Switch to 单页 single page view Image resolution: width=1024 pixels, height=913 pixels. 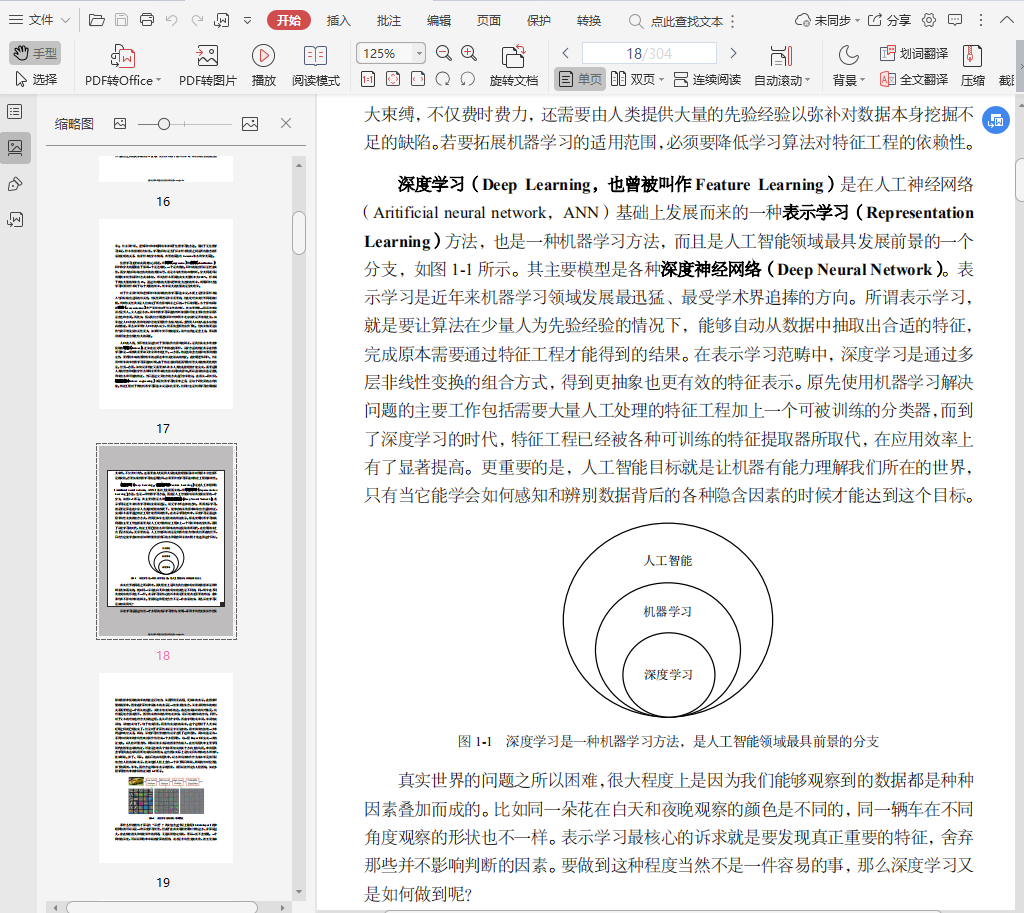click(580, 79)
